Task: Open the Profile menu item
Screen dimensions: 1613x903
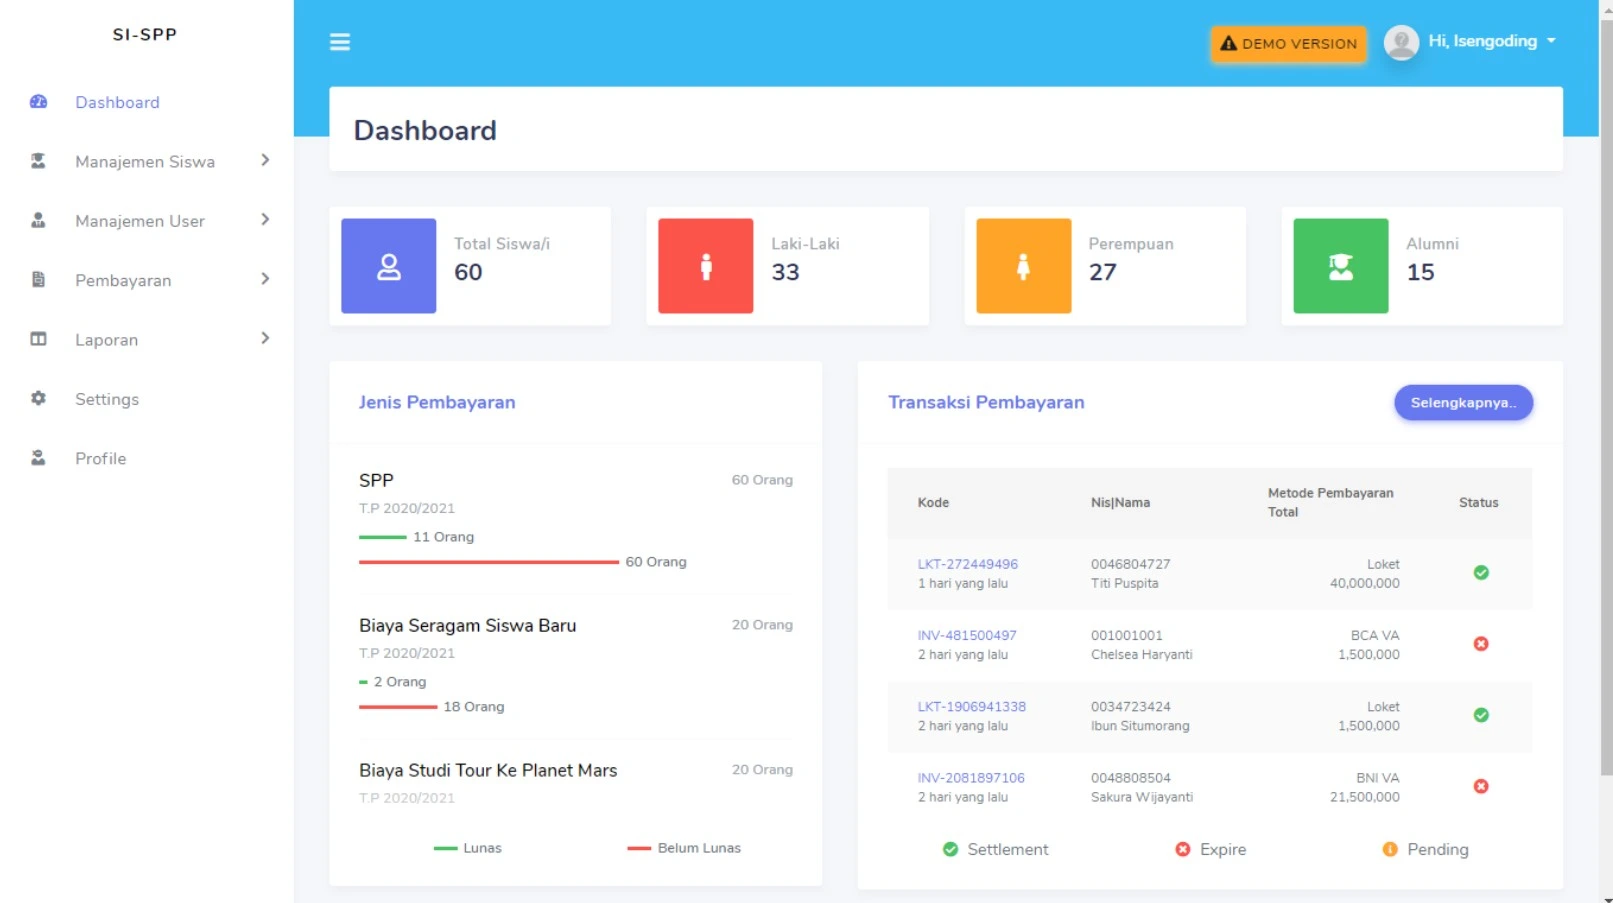Action: tap(100, 458)
